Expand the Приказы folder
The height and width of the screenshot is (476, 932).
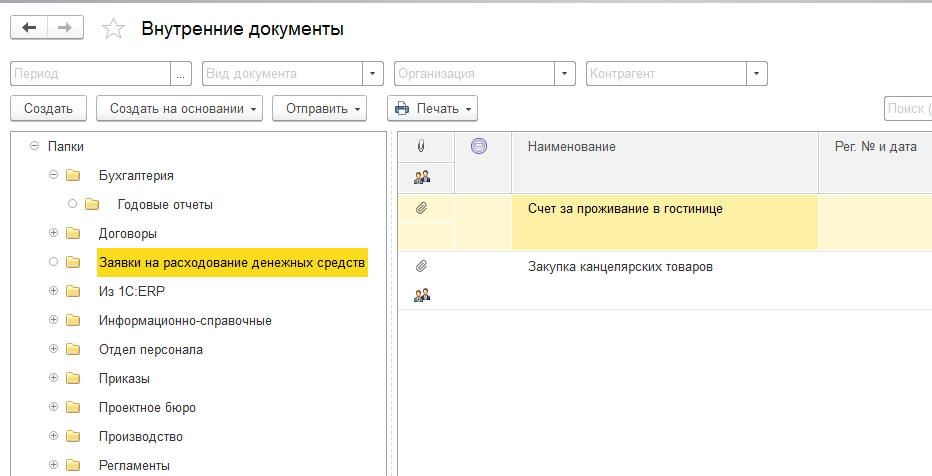click(53, 378)
